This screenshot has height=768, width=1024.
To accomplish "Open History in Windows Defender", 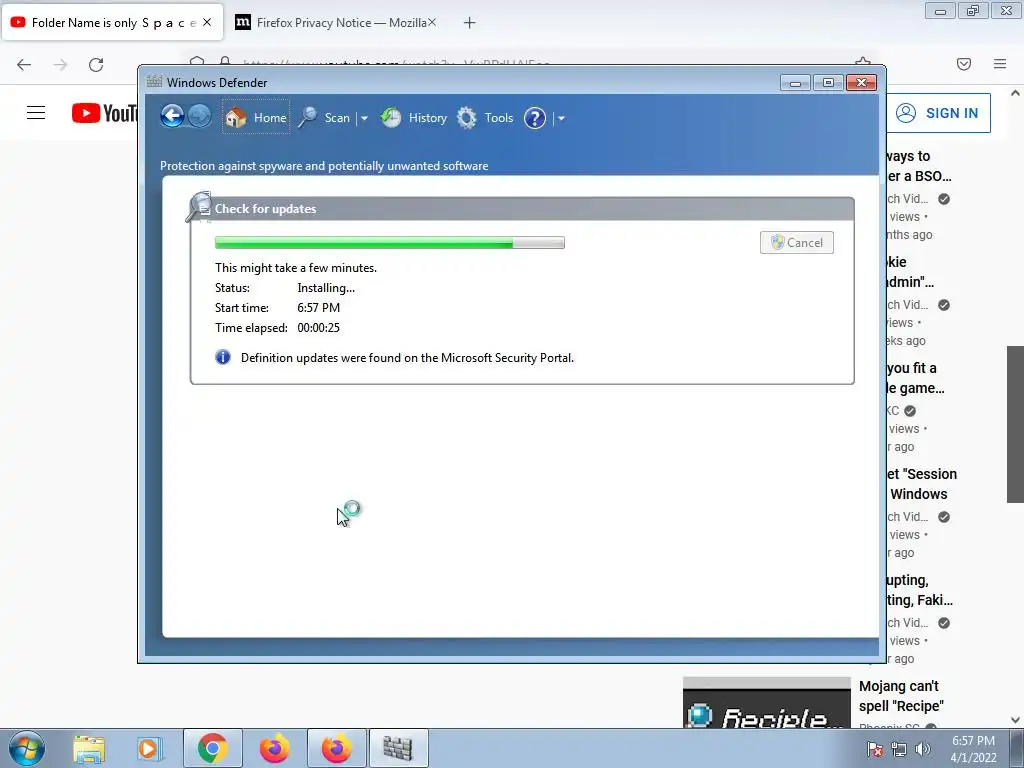I will pyautogui.click(x=414, y=118).
